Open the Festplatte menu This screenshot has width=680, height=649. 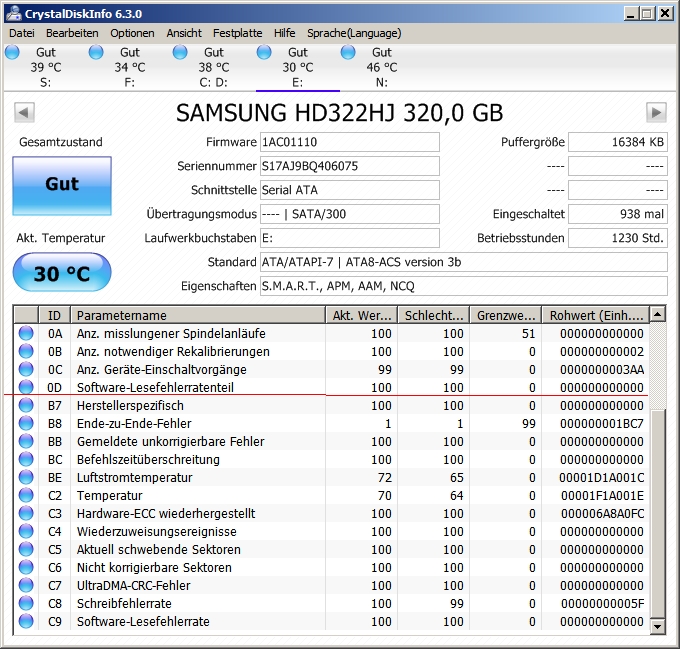[x=237, y=33]
